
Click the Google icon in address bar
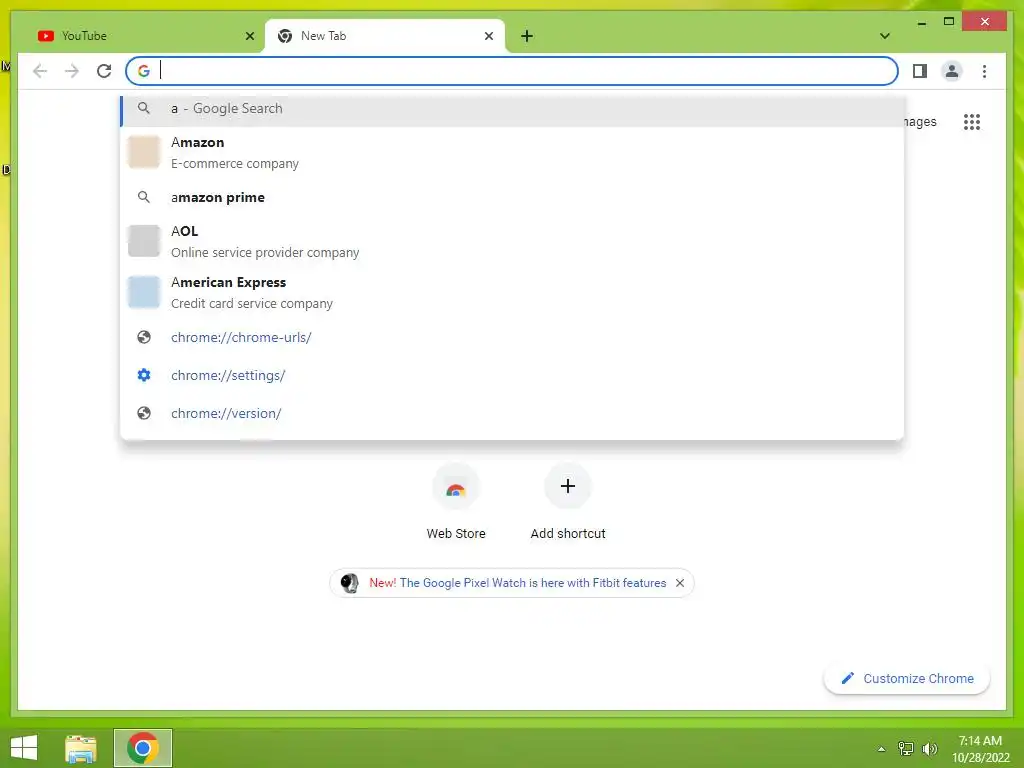coord(144,71)
